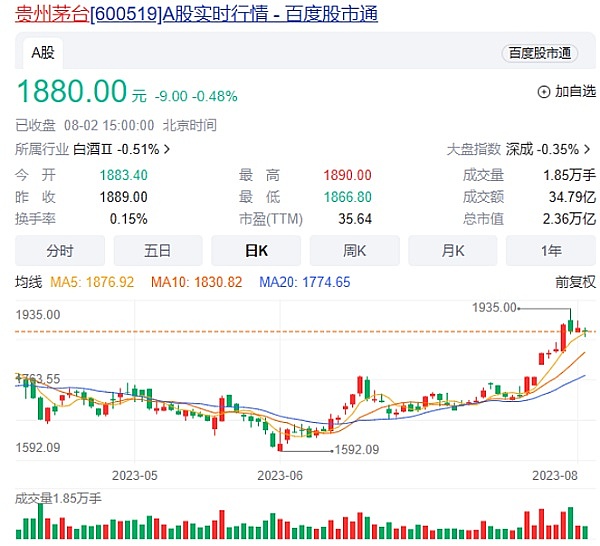
Task: Click the 白酒II -0.51% industry link
Action: tap(116, 149)
